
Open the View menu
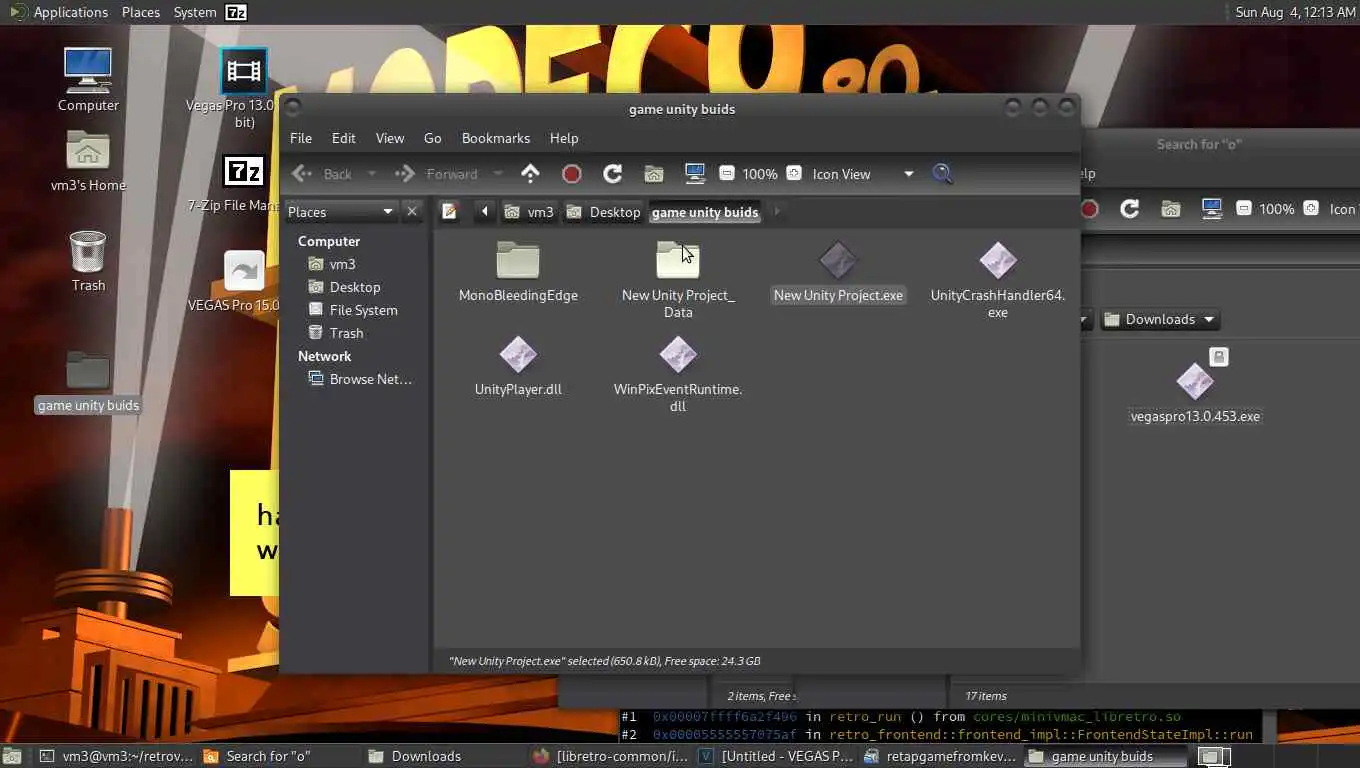point(390,138)
